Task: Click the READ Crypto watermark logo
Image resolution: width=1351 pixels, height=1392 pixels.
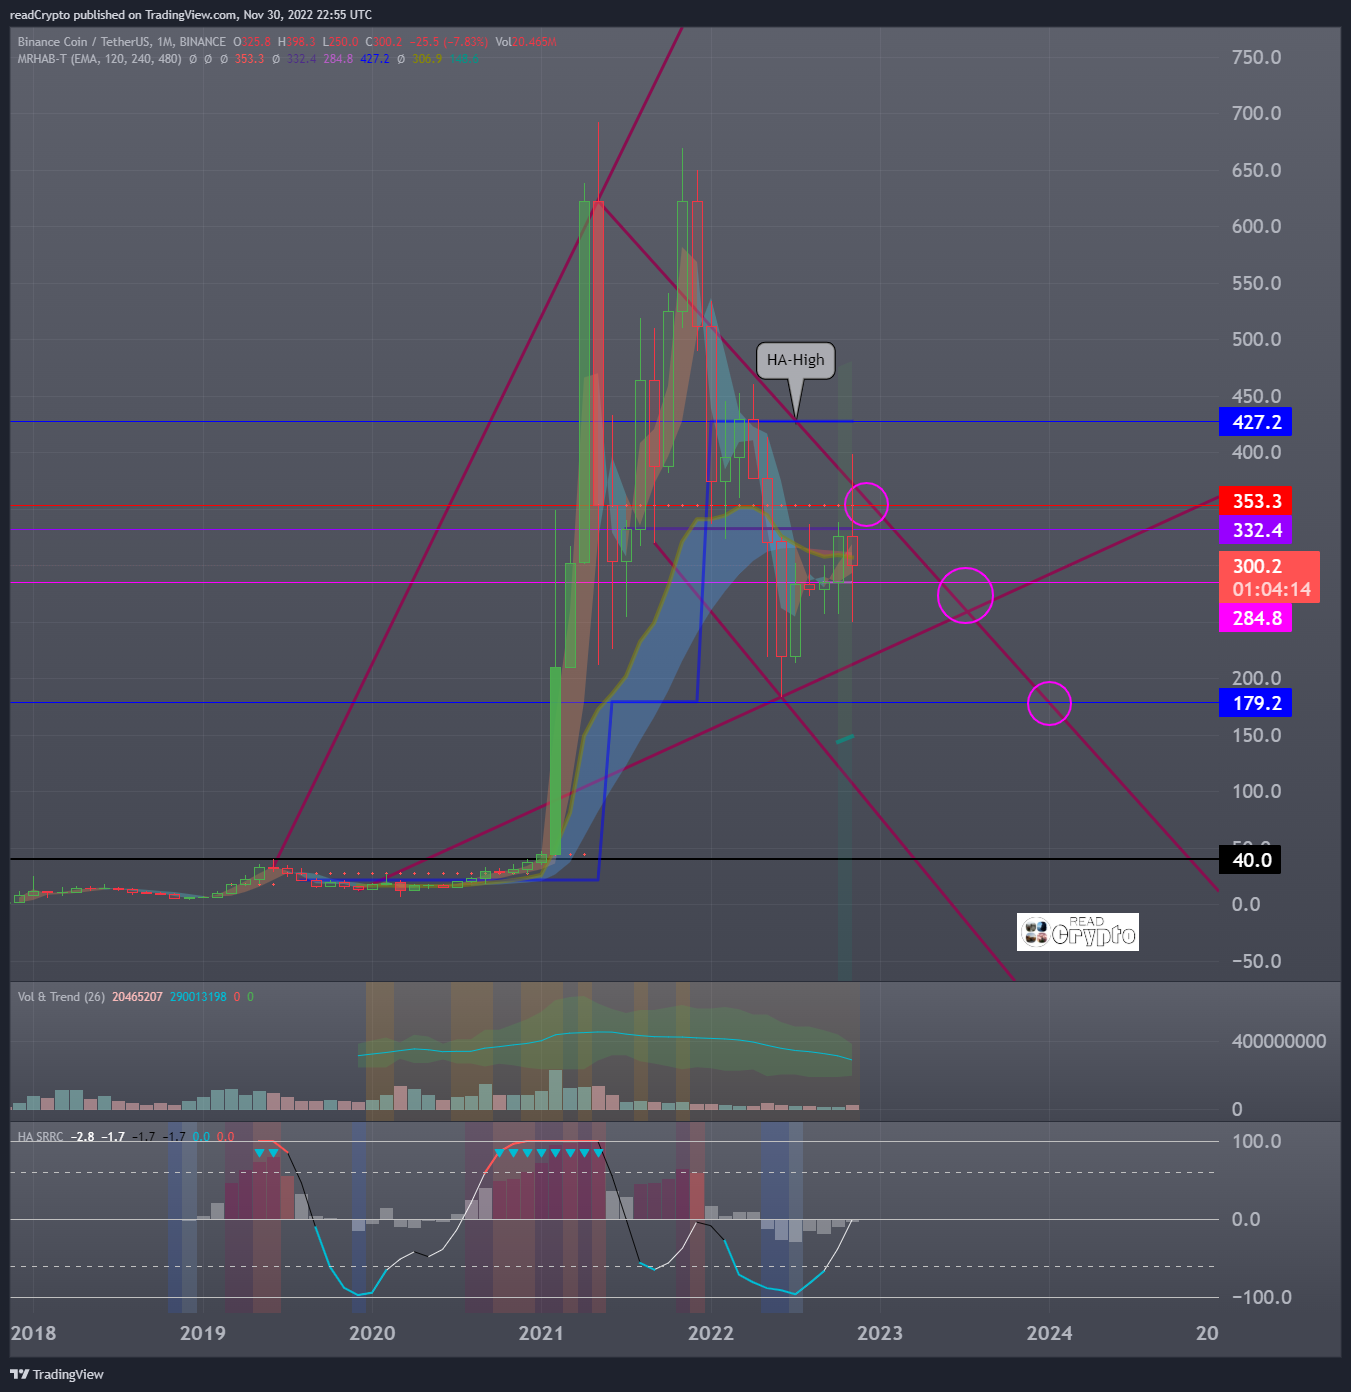Action: point(1078,932)
